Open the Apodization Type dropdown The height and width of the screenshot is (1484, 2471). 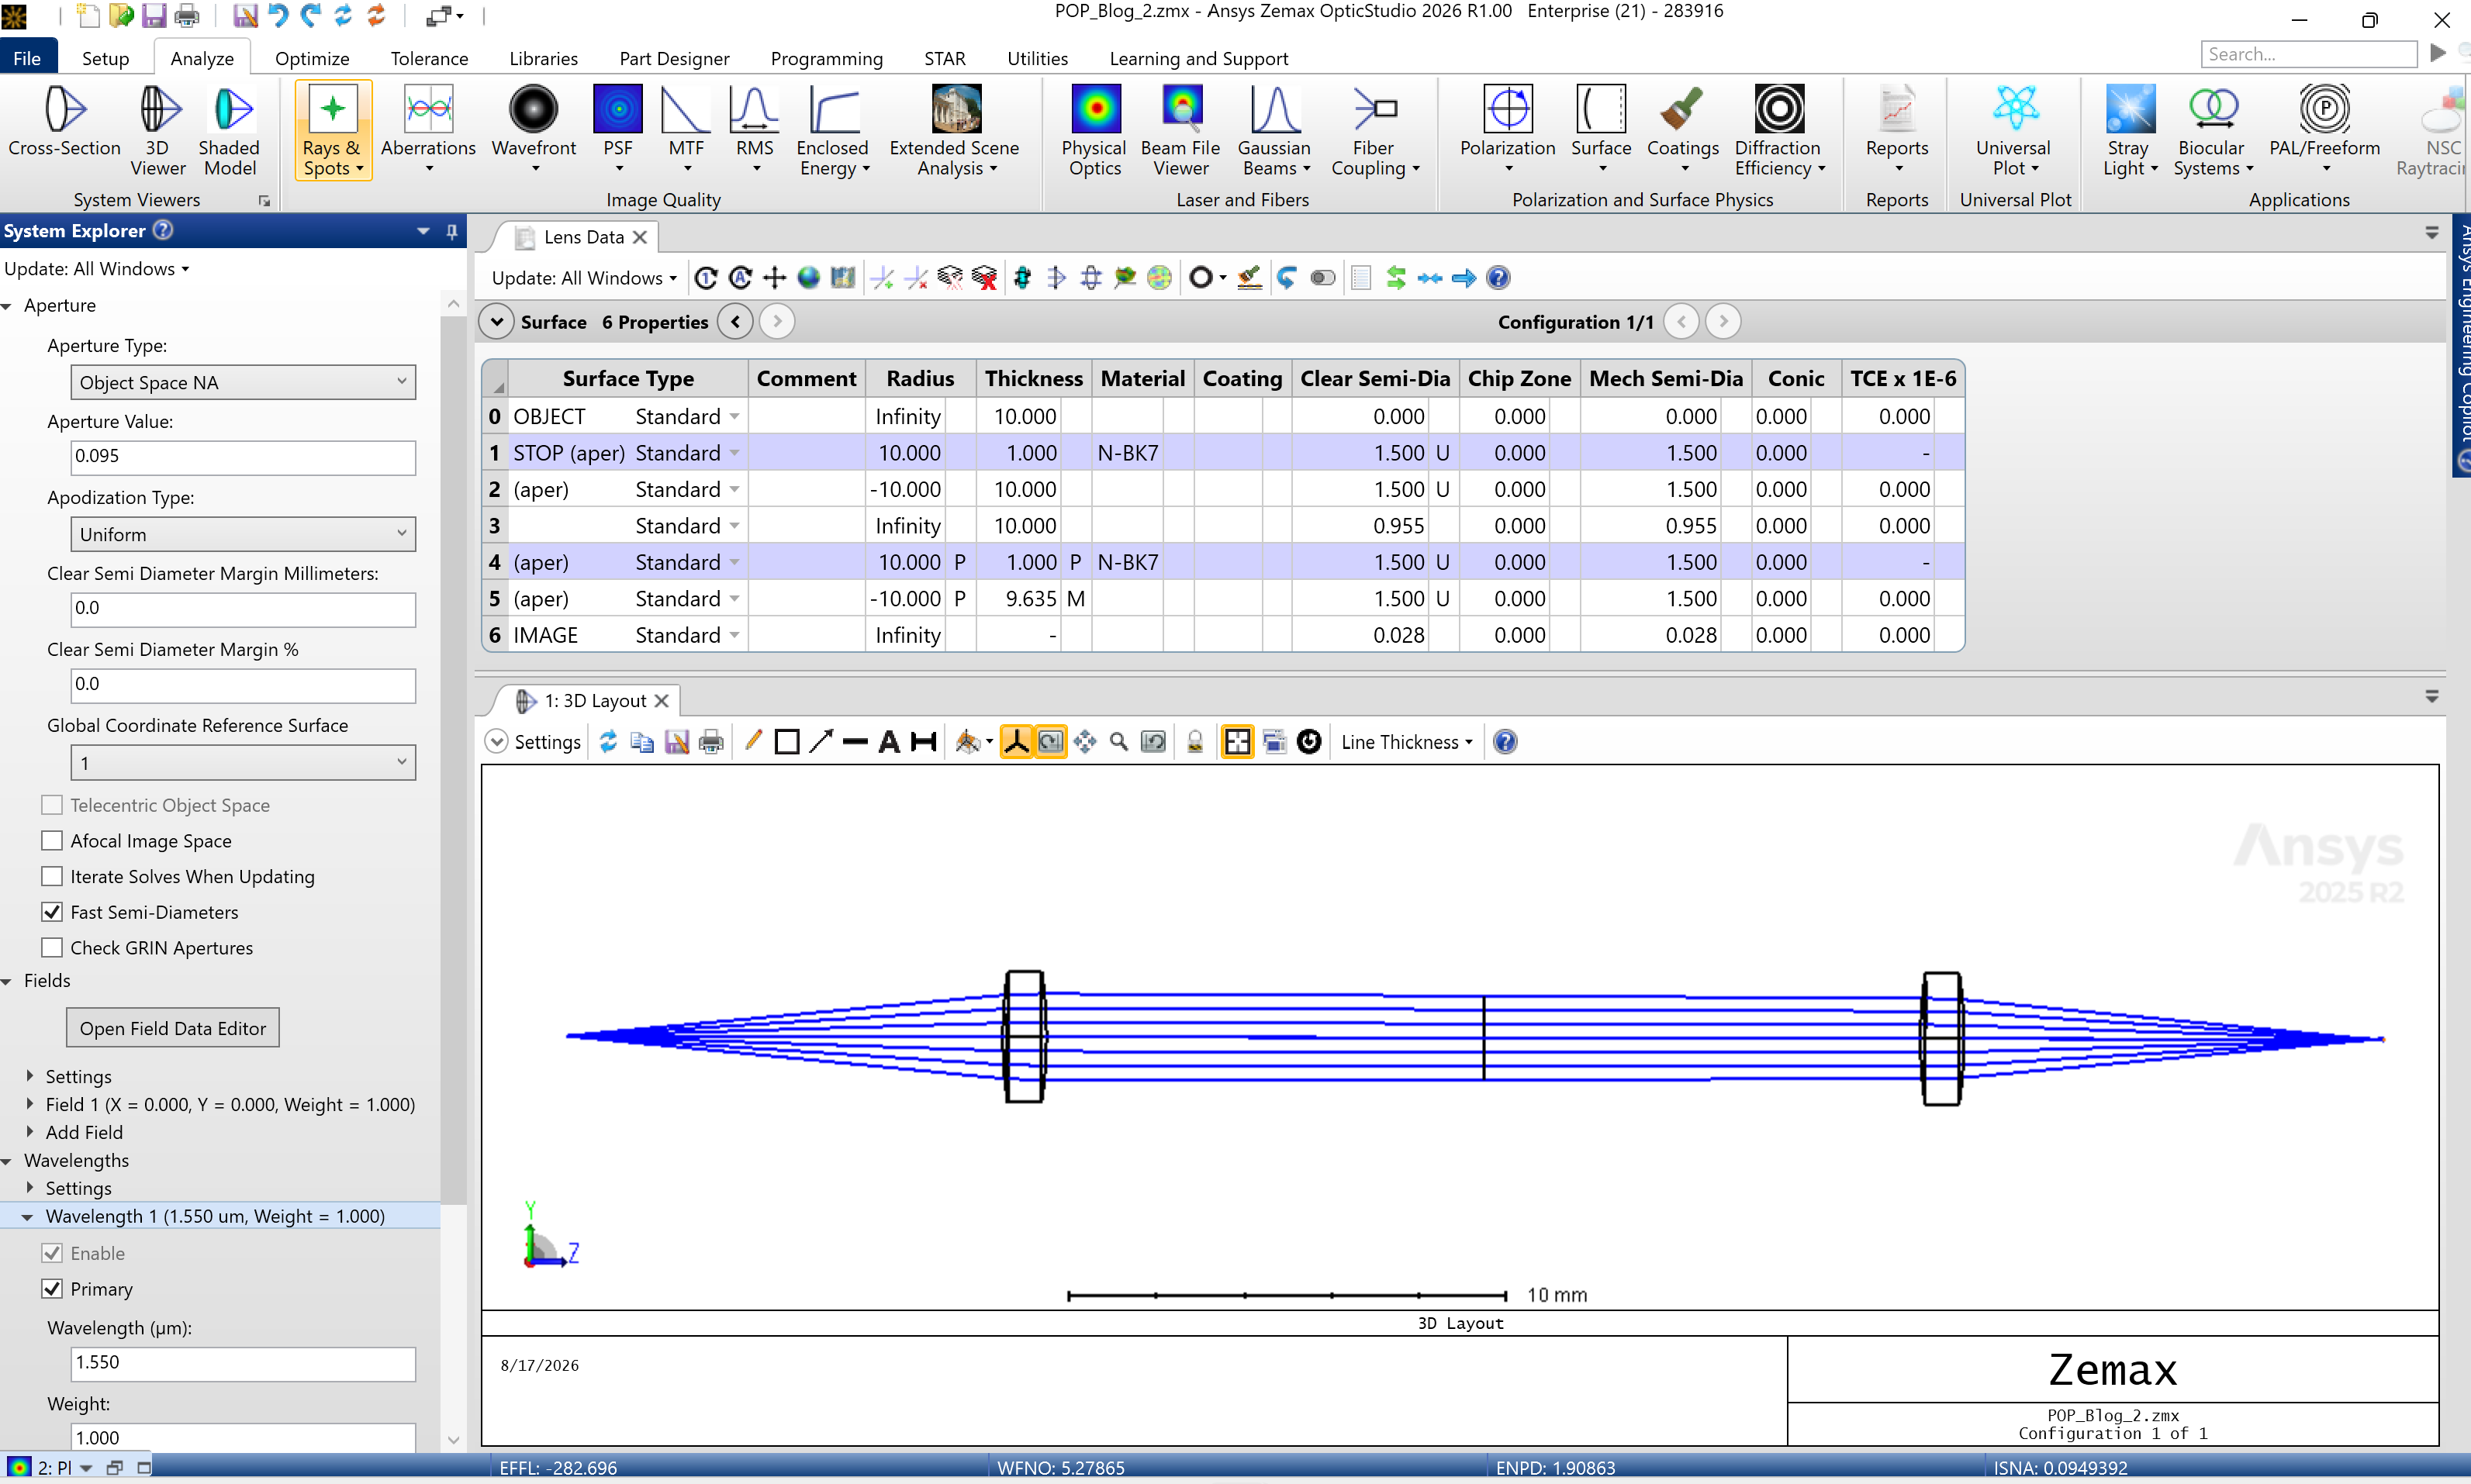[x=243, y=534]
